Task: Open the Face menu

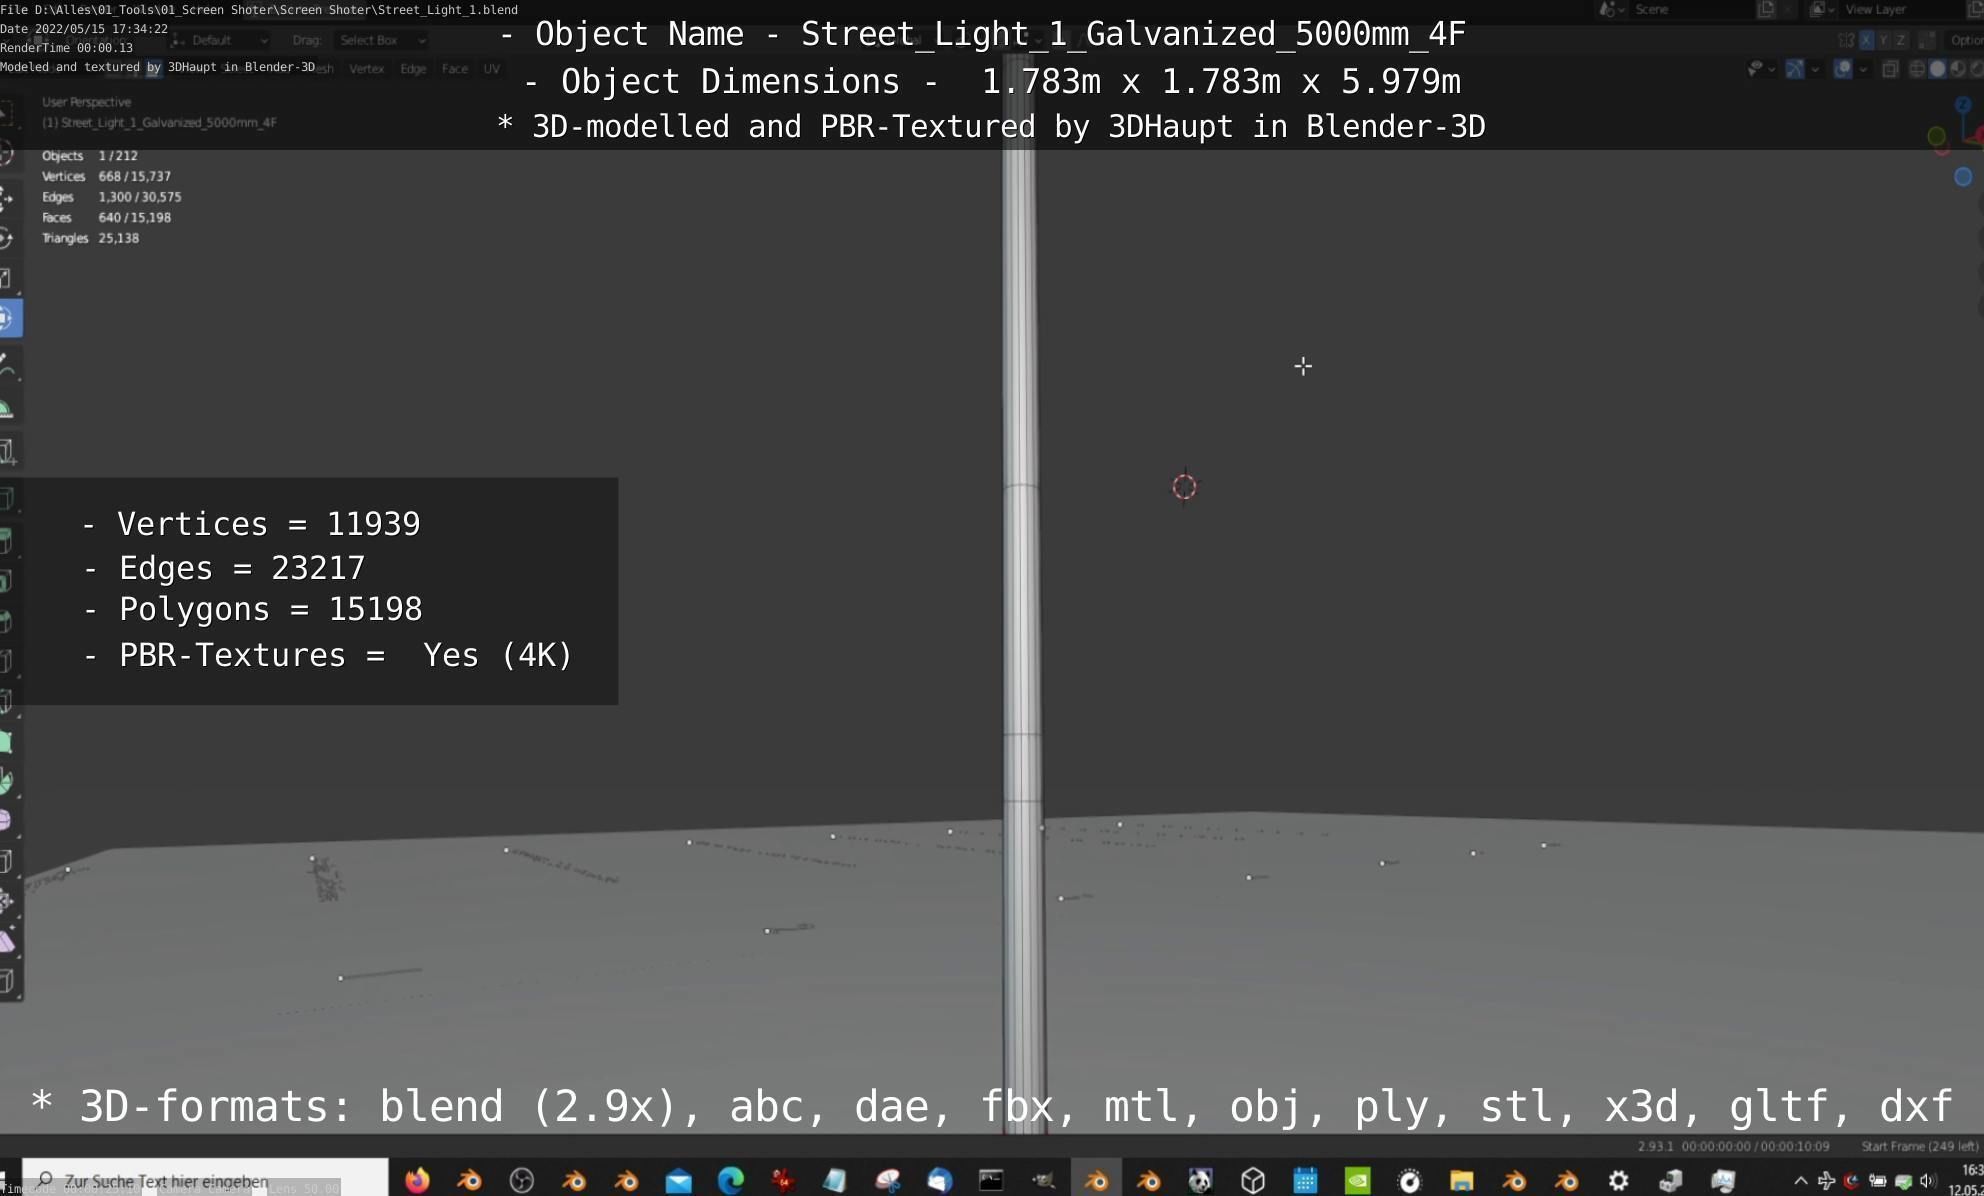Action: [x=454, y=69]
